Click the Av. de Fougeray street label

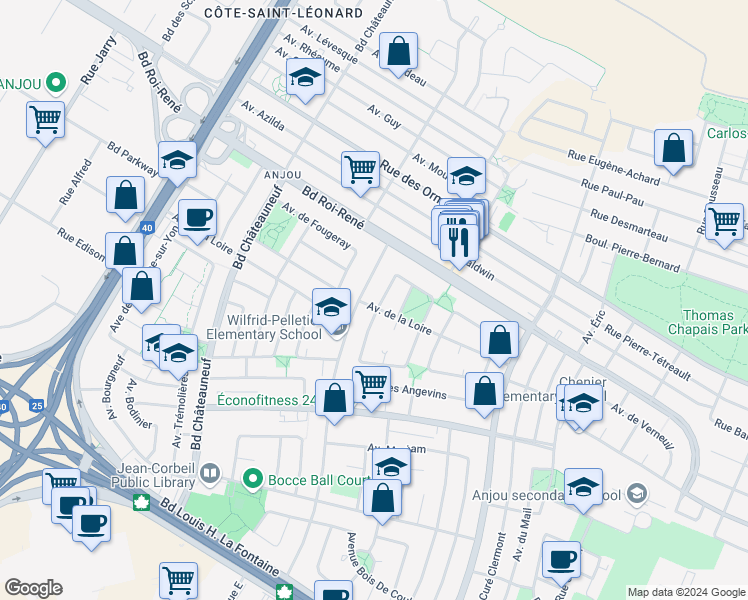point(316,226)
